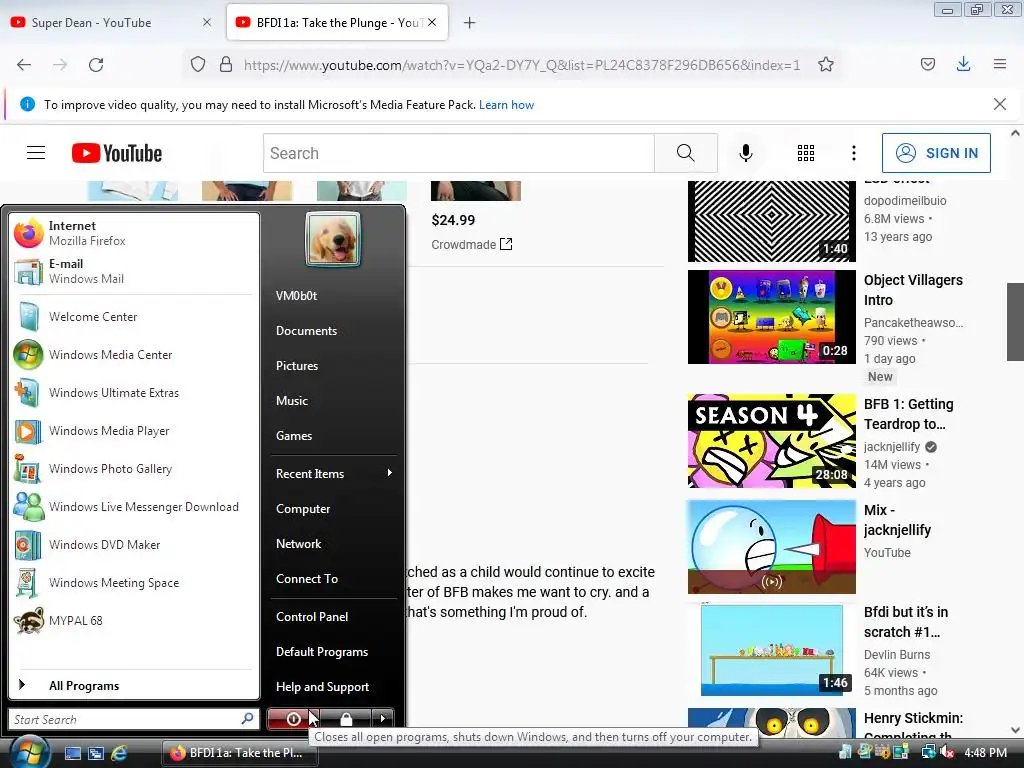Launch Windows DVD Maker
Viewport: 1024px width, 768px height.
click(x=134, y=545)
